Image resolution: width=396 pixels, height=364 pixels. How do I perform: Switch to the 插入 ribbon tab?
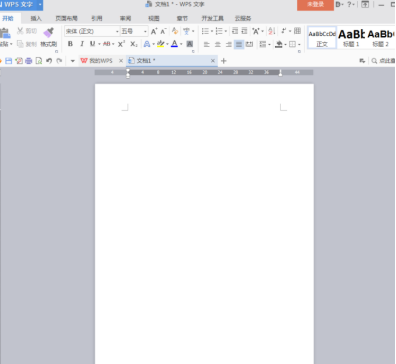point(36,18)
